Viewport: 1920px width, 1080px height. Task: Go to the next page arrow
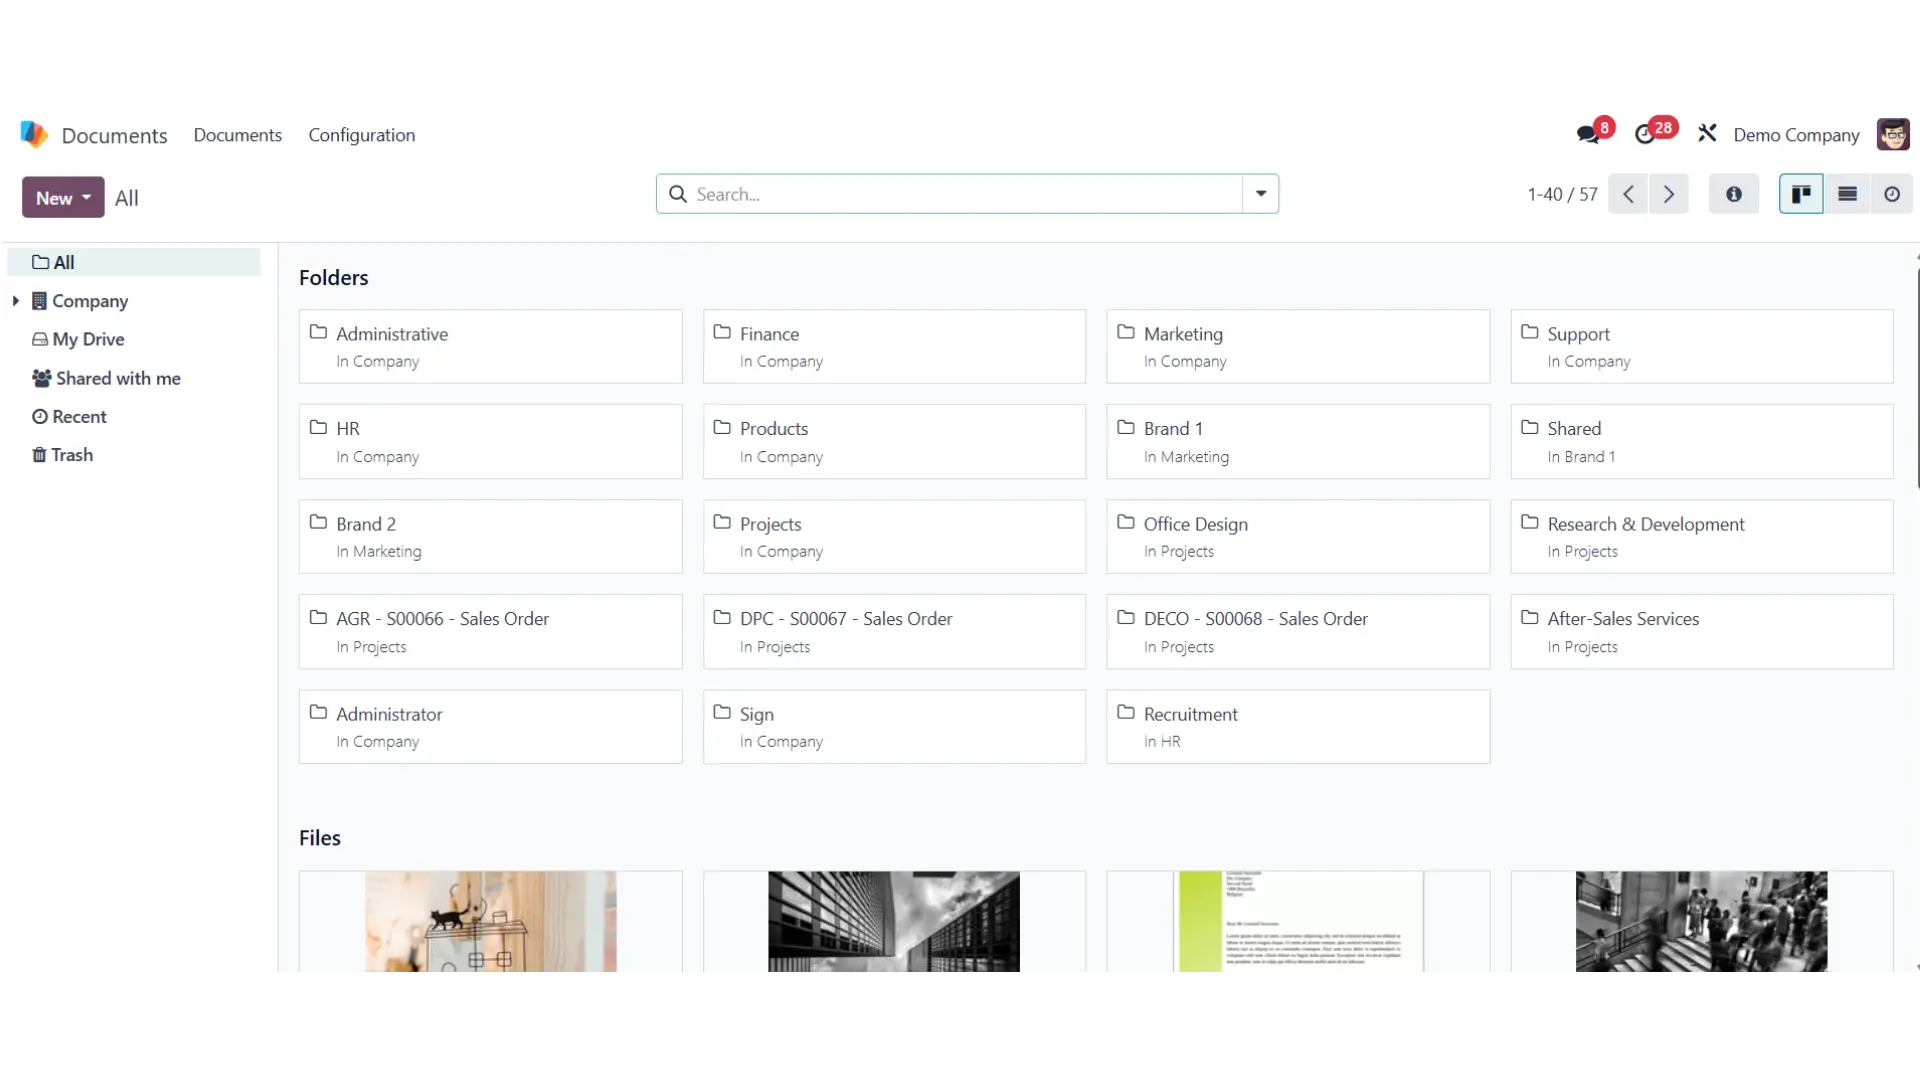click(x=1669, y=195)
